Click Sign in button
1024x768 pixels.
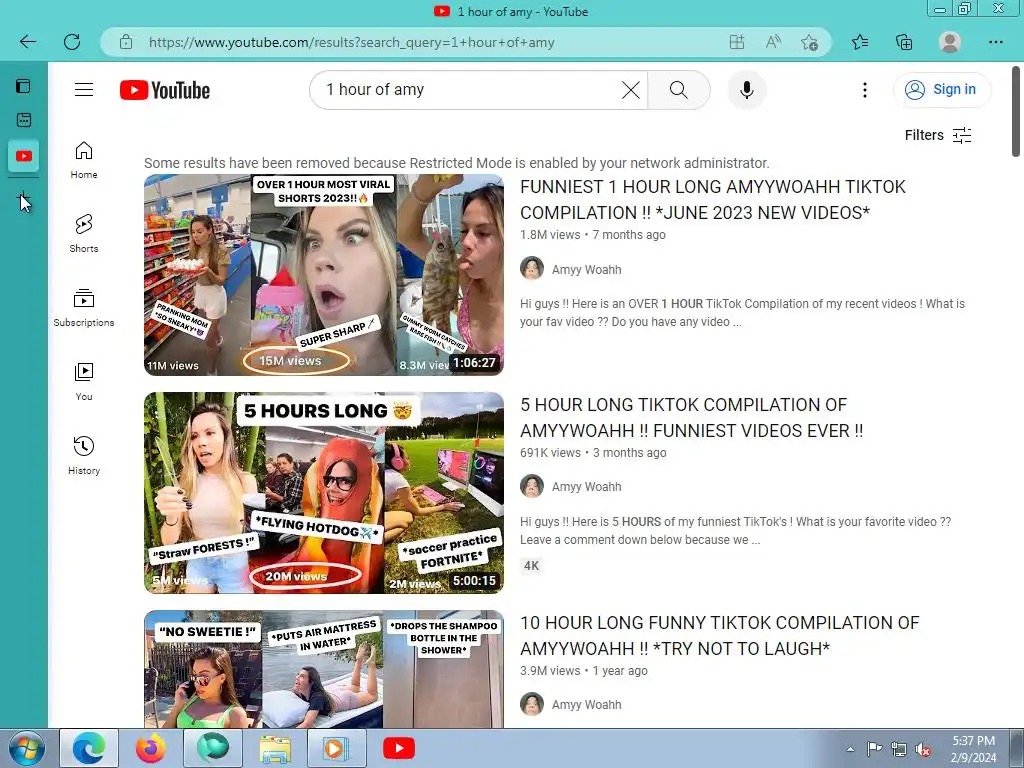tap(942, 89)
